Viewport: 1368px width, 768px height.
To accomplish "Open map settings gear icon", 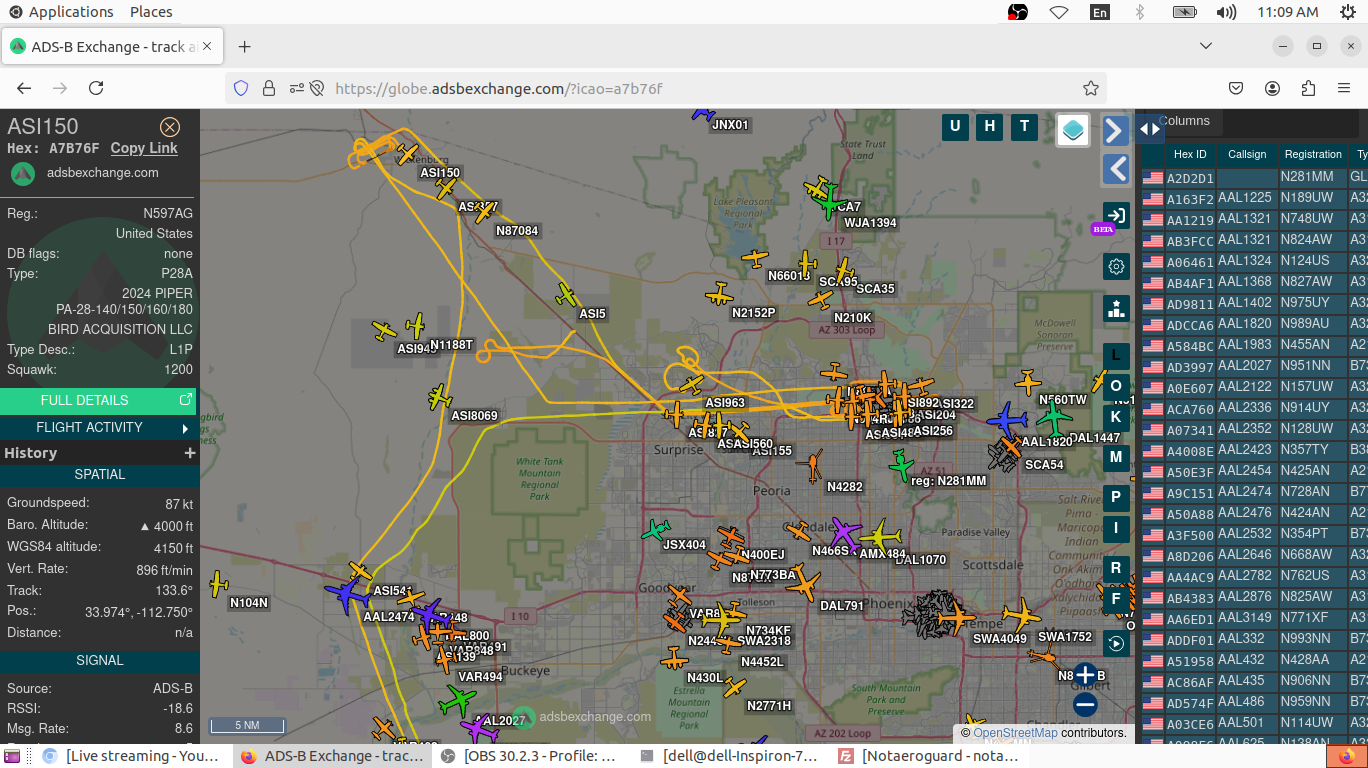I will [x=1116, y=266].
